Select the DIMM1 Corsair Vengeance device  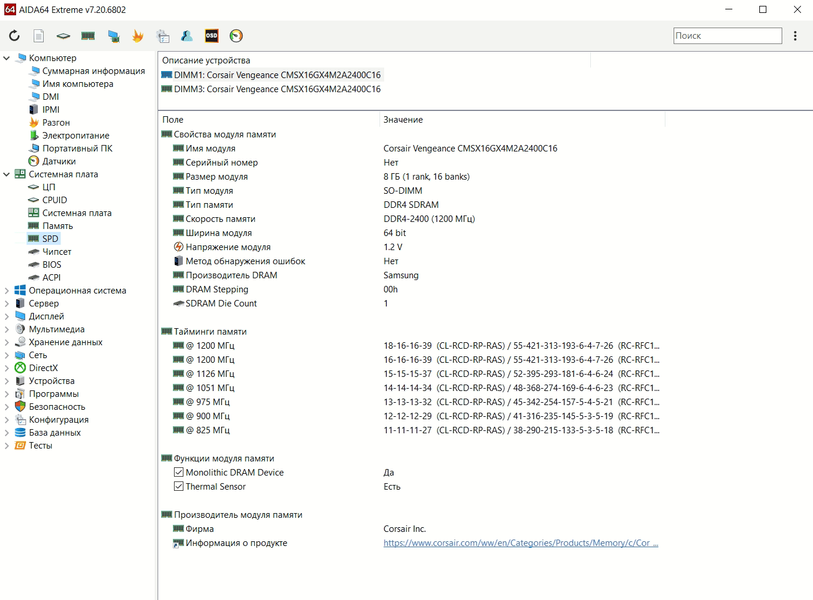pos(271,75)
